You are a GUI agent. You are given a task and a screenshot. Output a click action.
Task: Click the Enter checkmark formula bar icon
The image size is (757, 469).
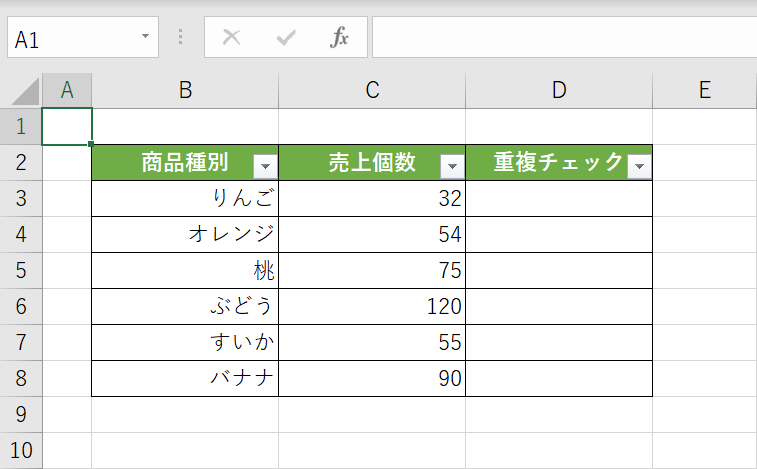tap(286, 38)
